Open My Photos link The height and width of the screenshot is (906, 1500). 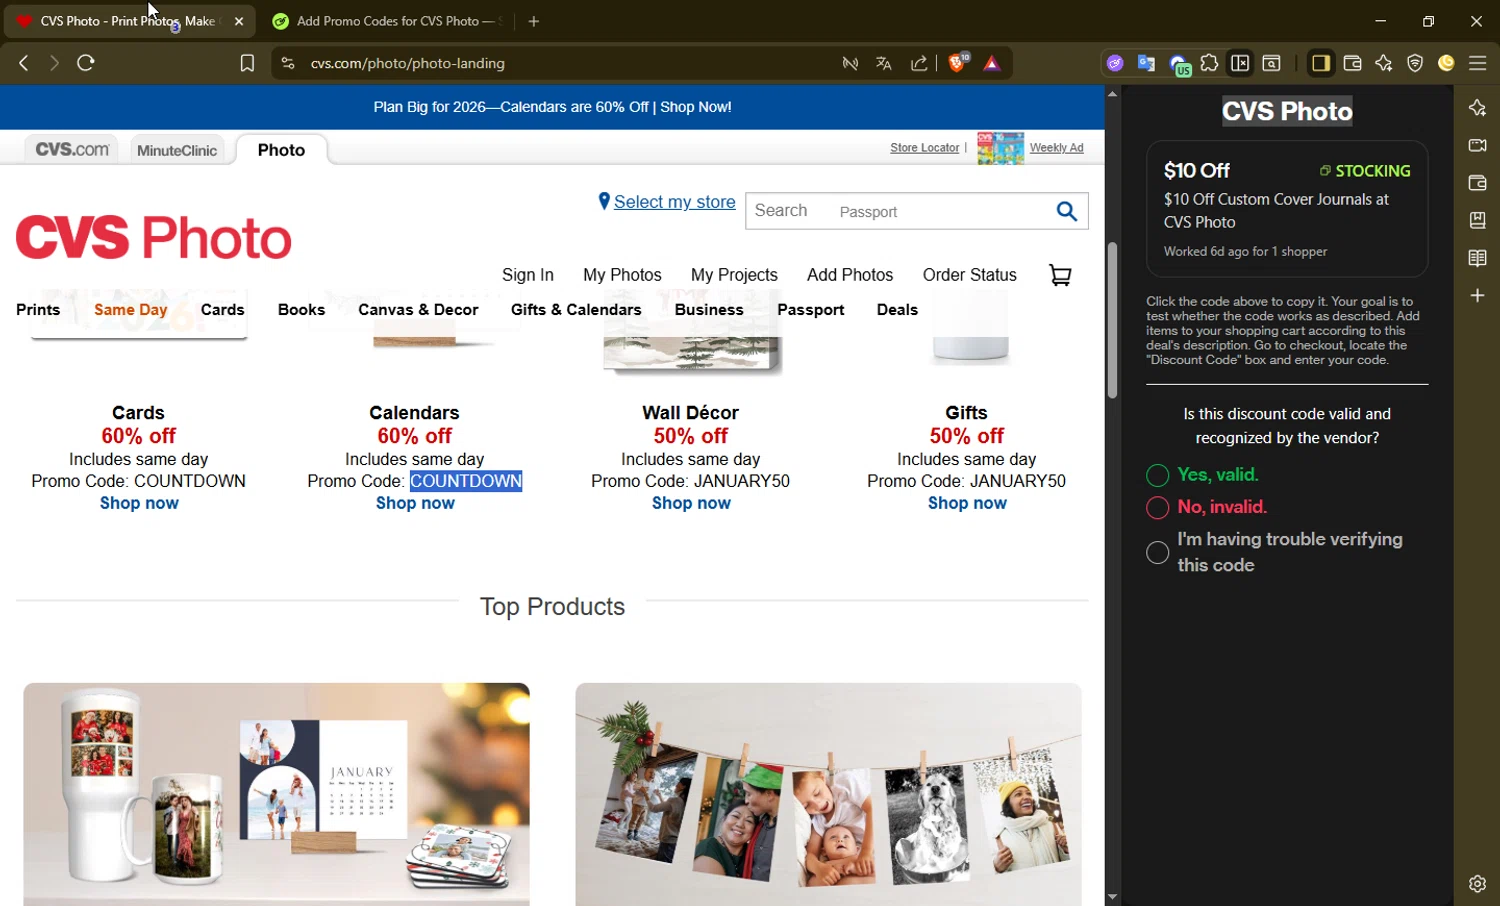(622, 275)
